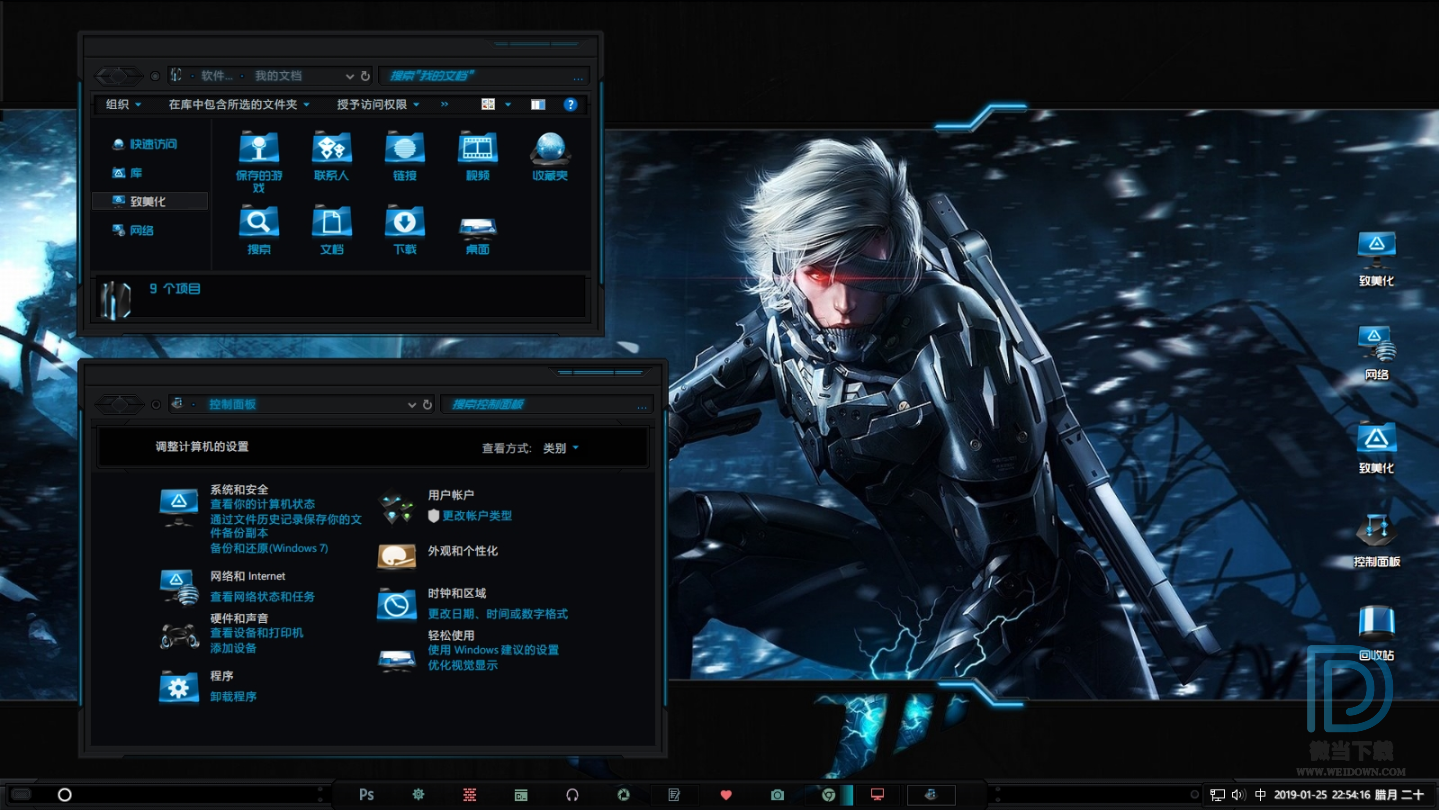Open the red heart taskbar icon
The width and height of the screenshot is (1439, 810).
coord(726,795)
